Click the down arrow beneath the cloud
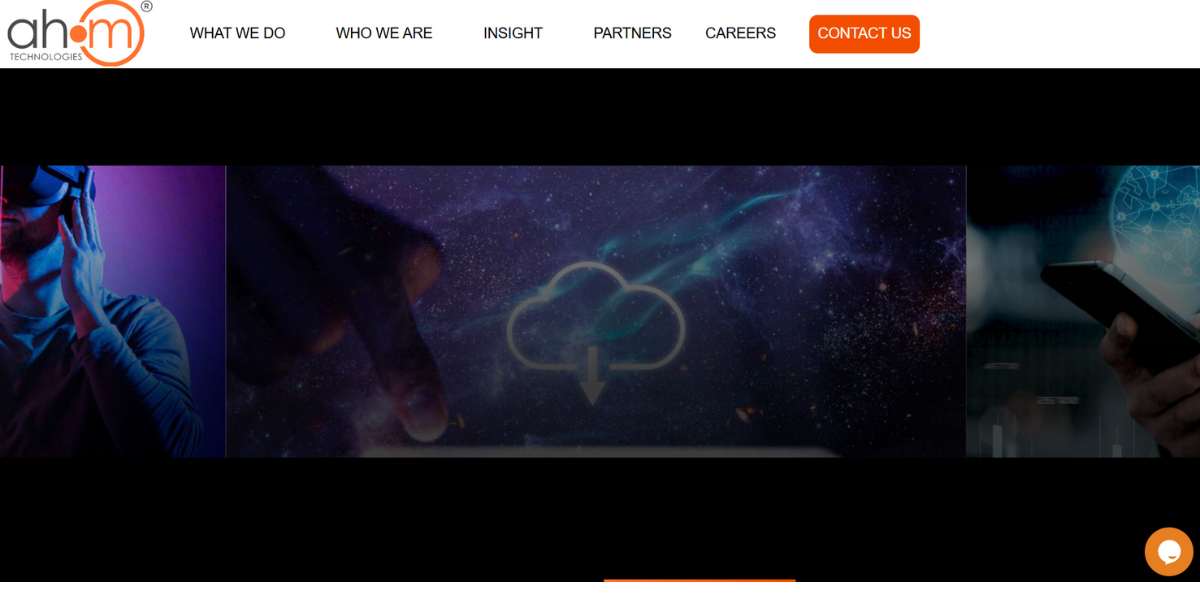The width and height of the screenshot is (1200, 600). click(593, 378)
